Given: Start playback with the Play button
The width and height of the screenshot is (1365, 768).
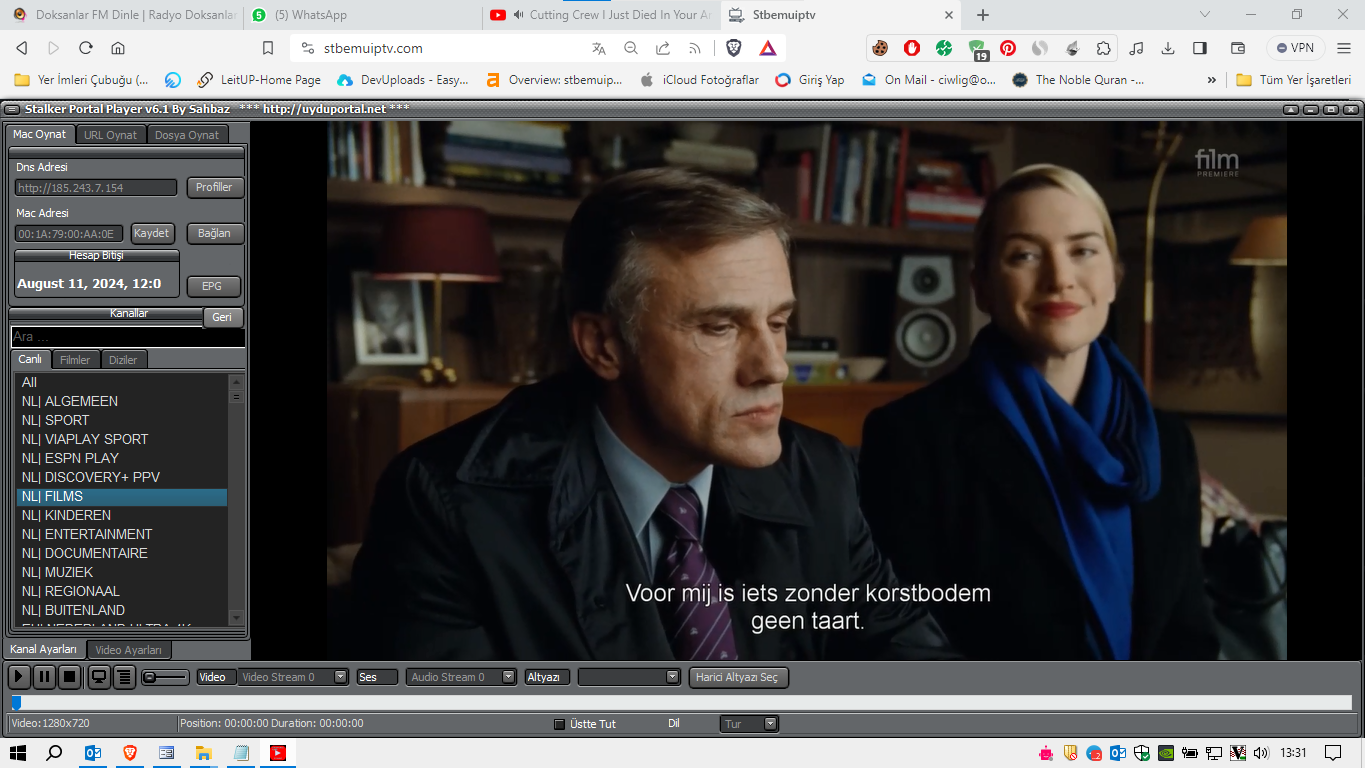Looking at the screenshot, I should coord(19,677).
